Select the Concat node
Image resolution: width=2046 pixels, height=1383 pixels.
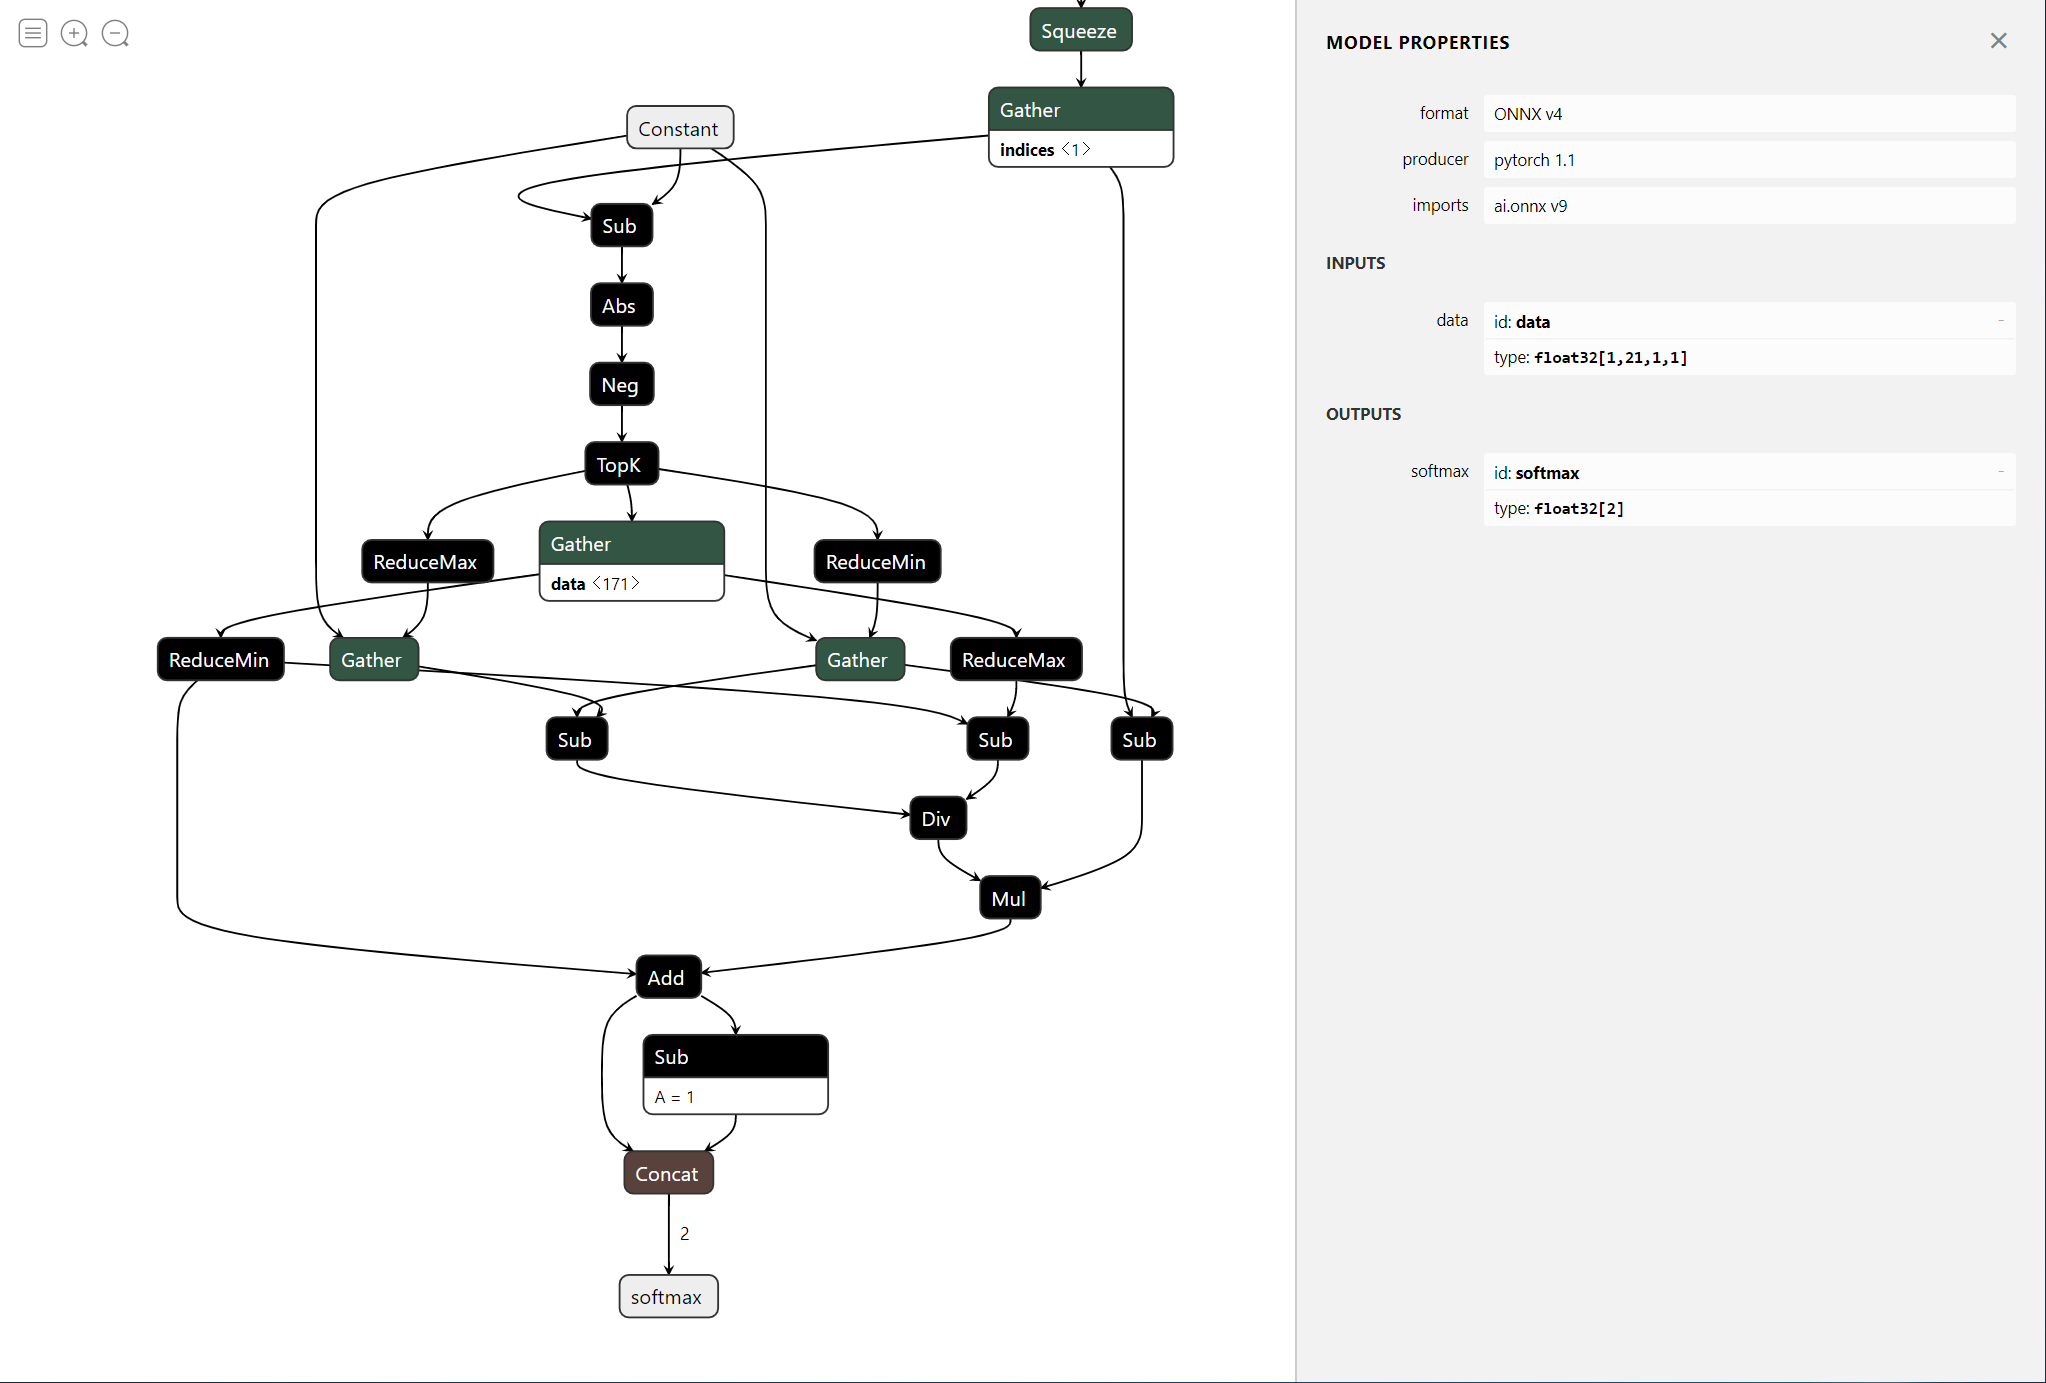[x=668, y=1173]
